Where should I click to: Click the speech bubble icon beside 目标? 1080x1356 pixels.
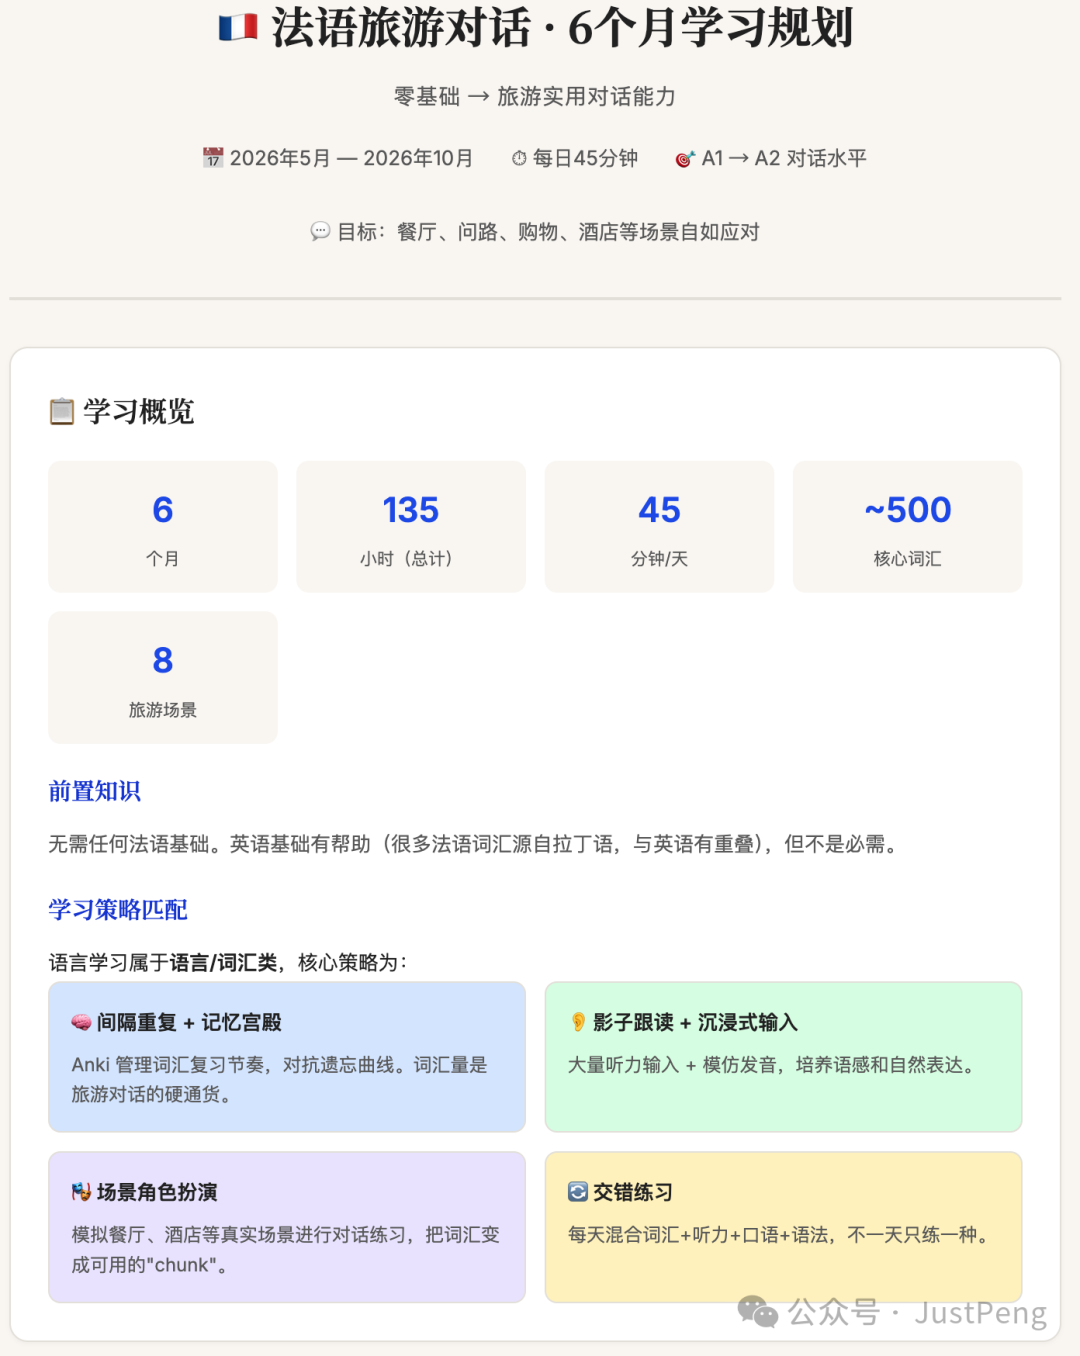tap(320, 232)
